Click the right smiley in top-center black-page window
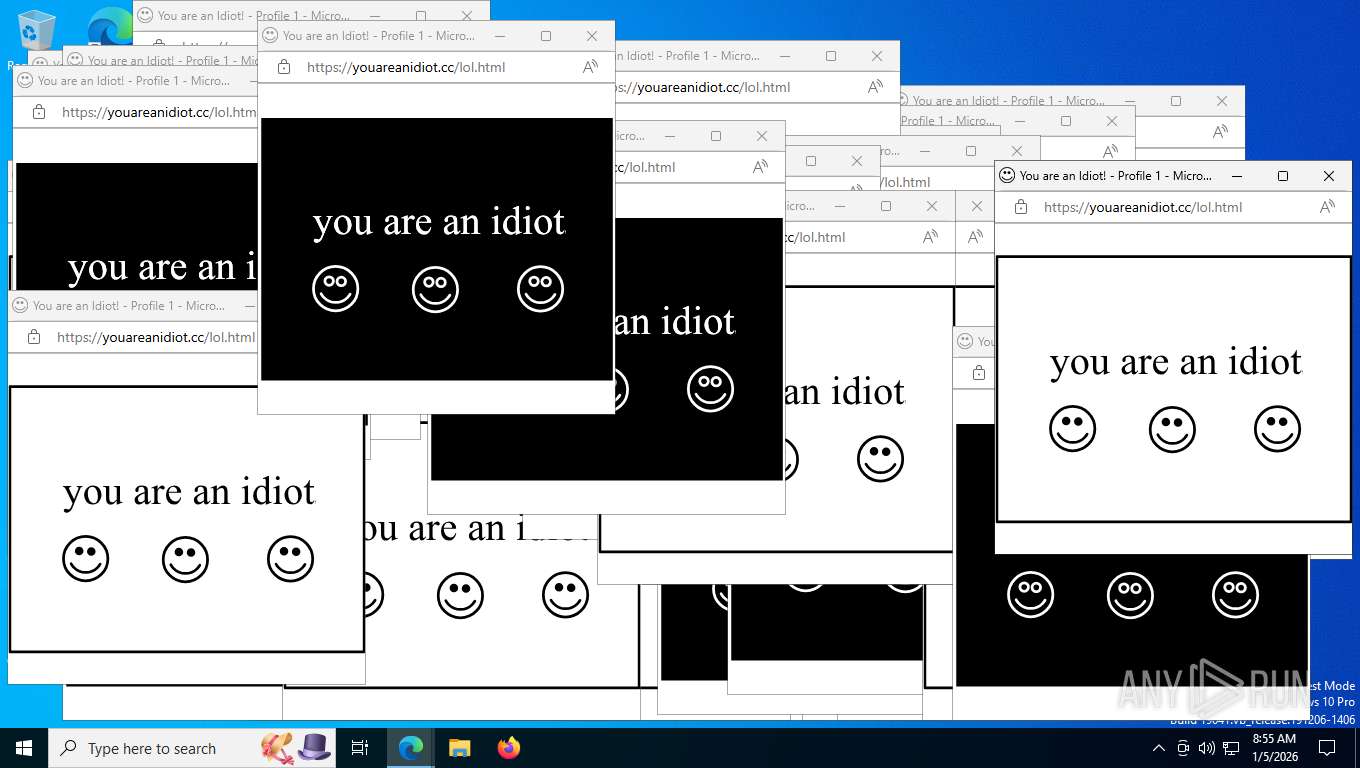 click(x=541, y=288)
